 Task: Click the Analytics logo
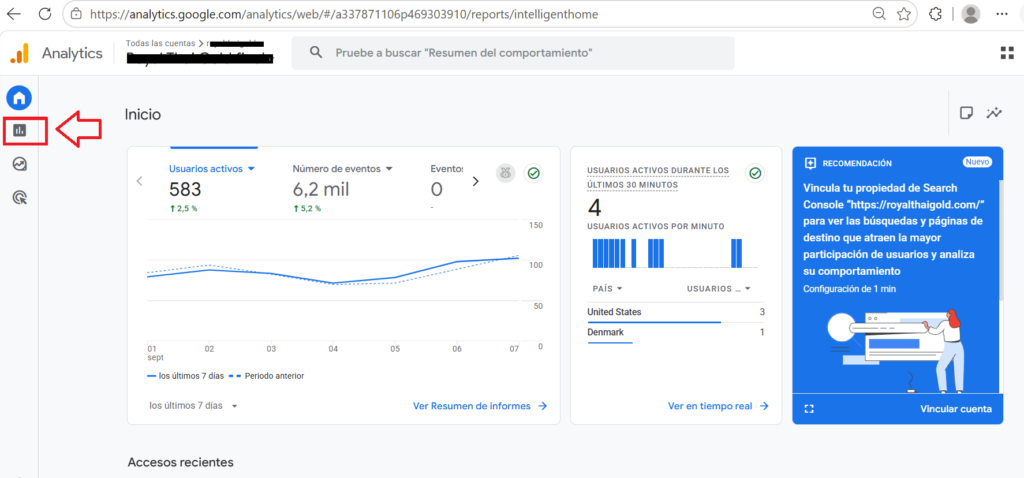click(x=56, y=53)
